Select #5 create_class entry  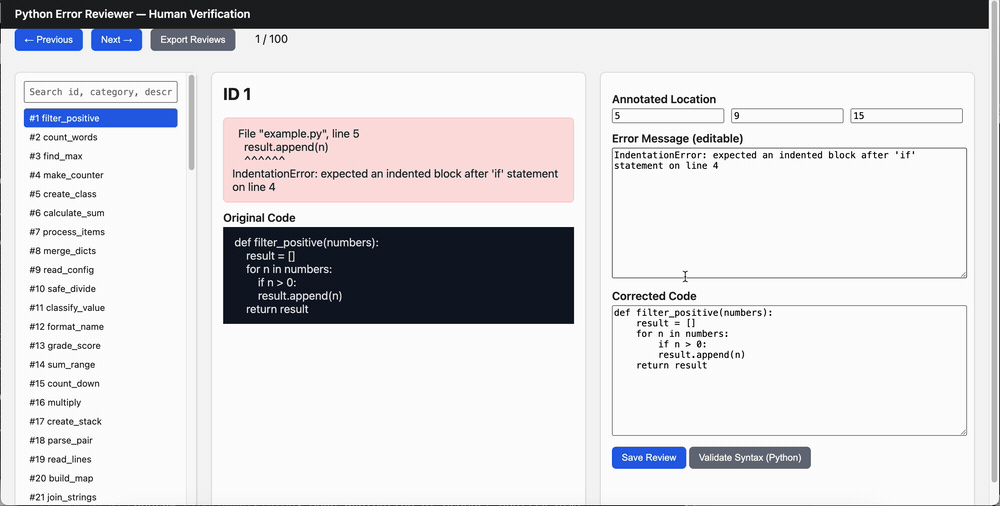[x=101, y=194]
